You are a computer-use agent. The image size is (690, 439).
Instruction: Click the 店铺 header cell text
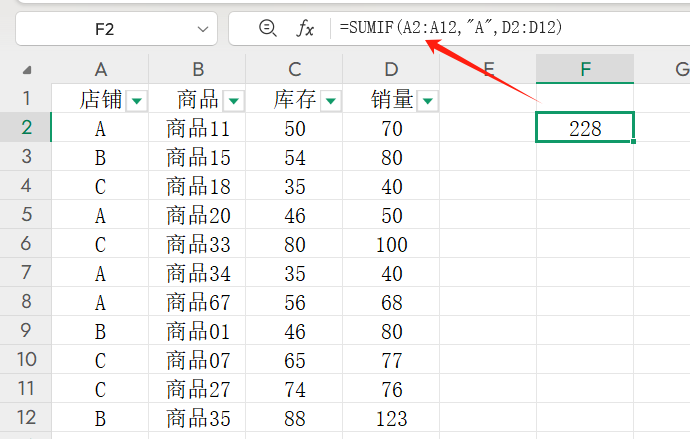(x=101, y=99)
